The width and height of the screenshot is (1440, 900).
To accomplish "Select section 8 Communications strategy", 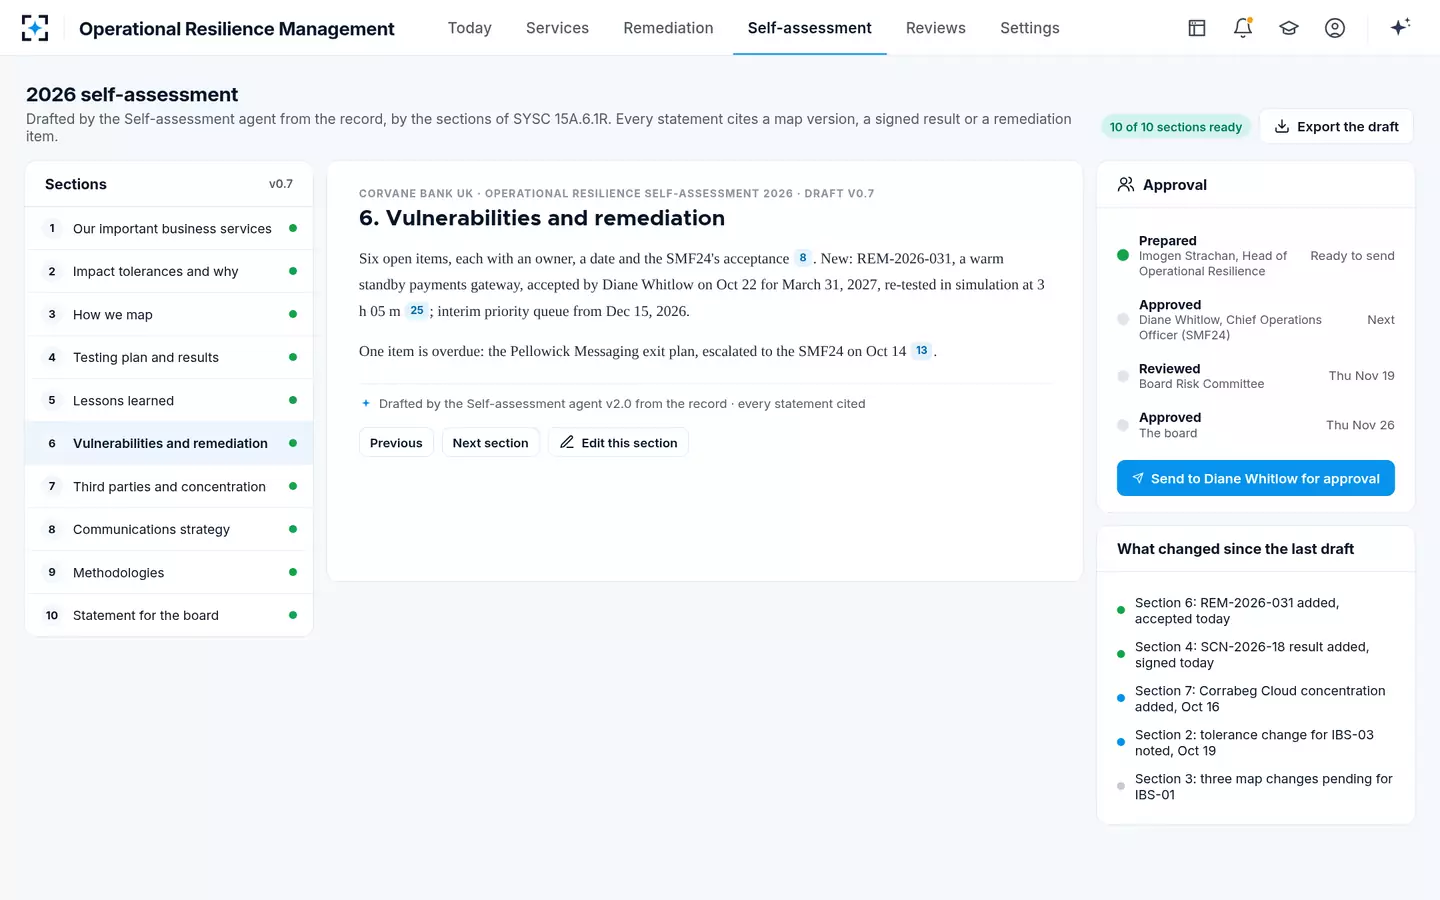I will tap(169, 530).
